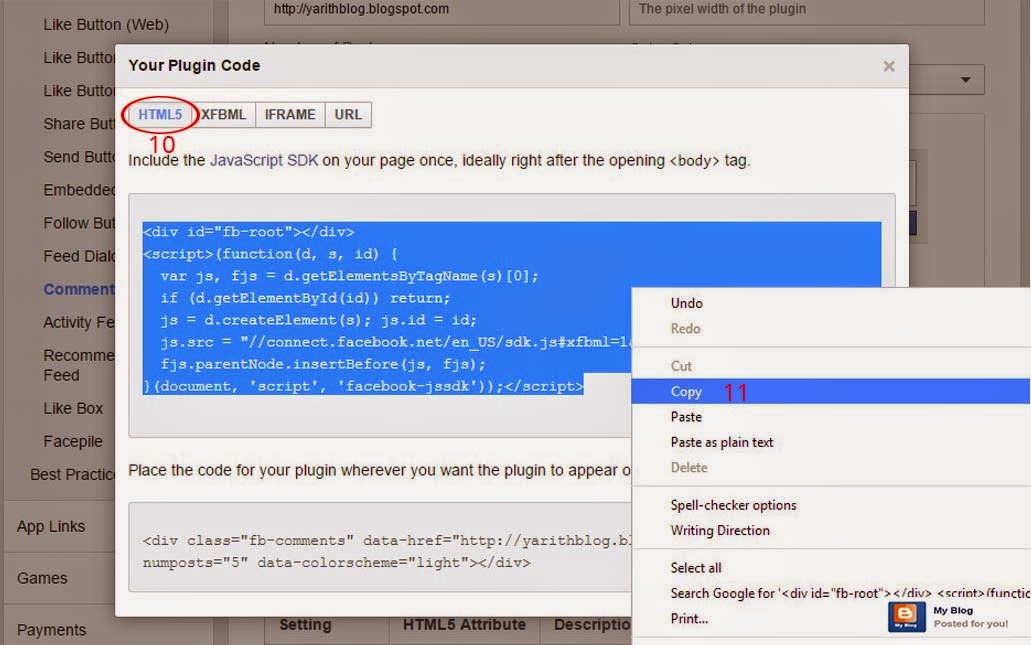Click the URL field with yarithblog.blogspot.com
The width and height of the screenshot is (1031, 645).
tap(441, 11)
